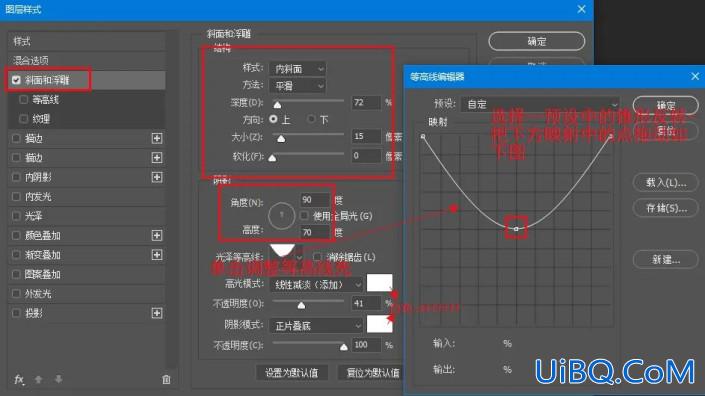Select the upper-right curve endpoint in contour editor
Image resolution: width=705 pixels, height=396 pixels.
click(x=610, y=136)
